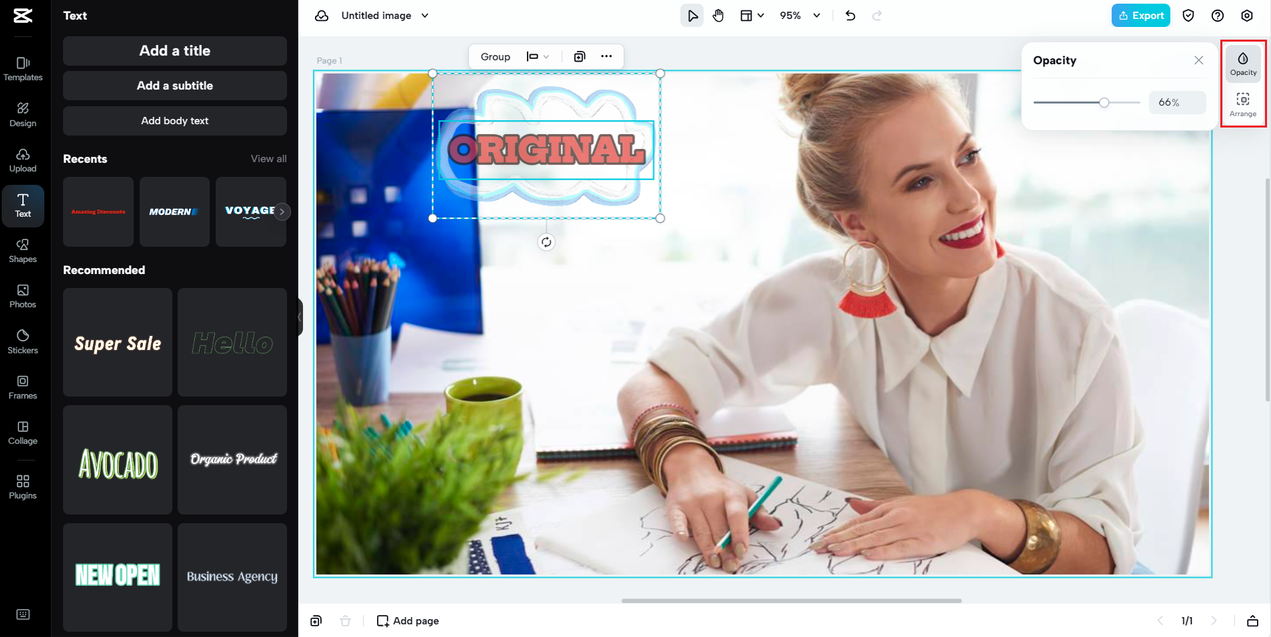Click Add page button
The image size is (1271, 637).
coord(408,621)
